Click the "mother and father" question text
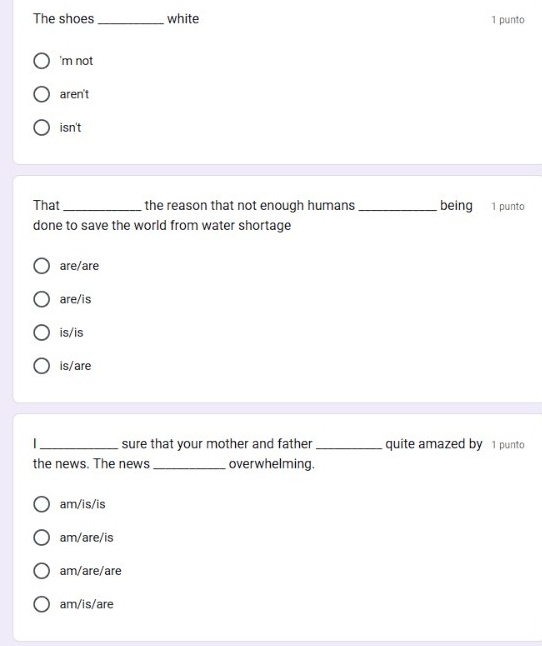This screenshot has height=646, width=542. click(257, 454)
